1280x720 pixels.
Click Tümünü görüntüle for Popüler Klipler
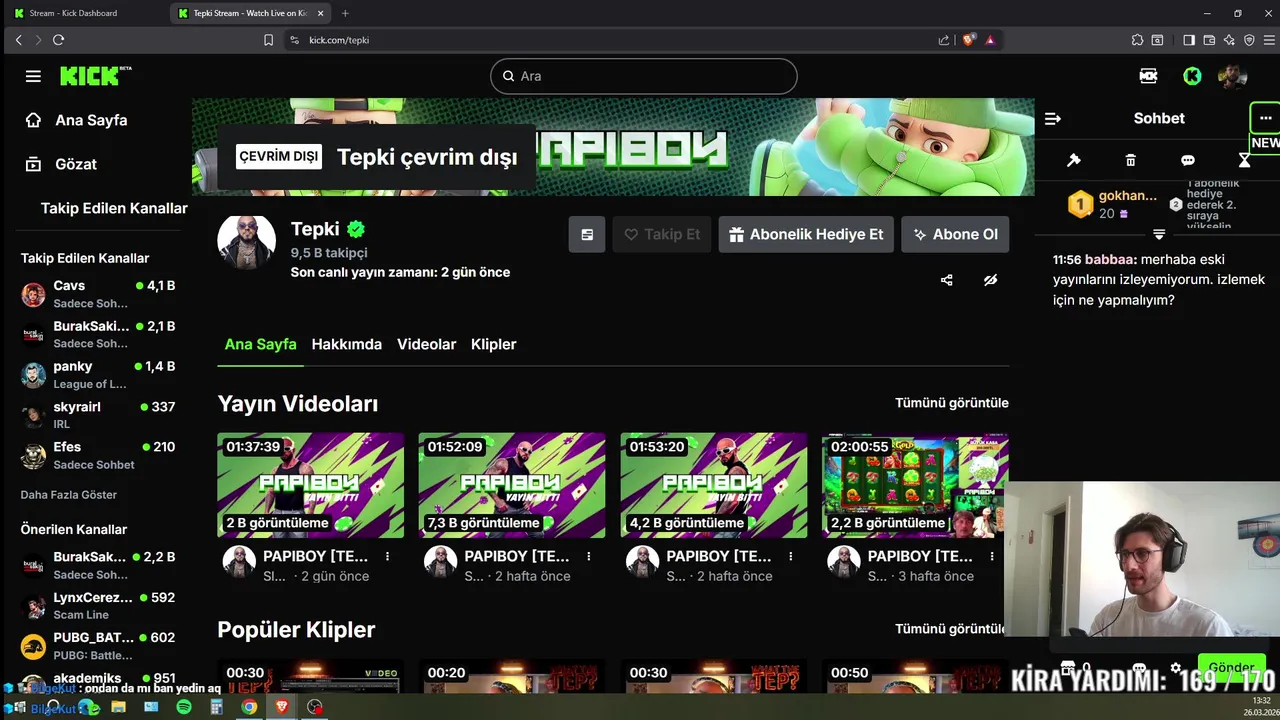pos(952,629)
